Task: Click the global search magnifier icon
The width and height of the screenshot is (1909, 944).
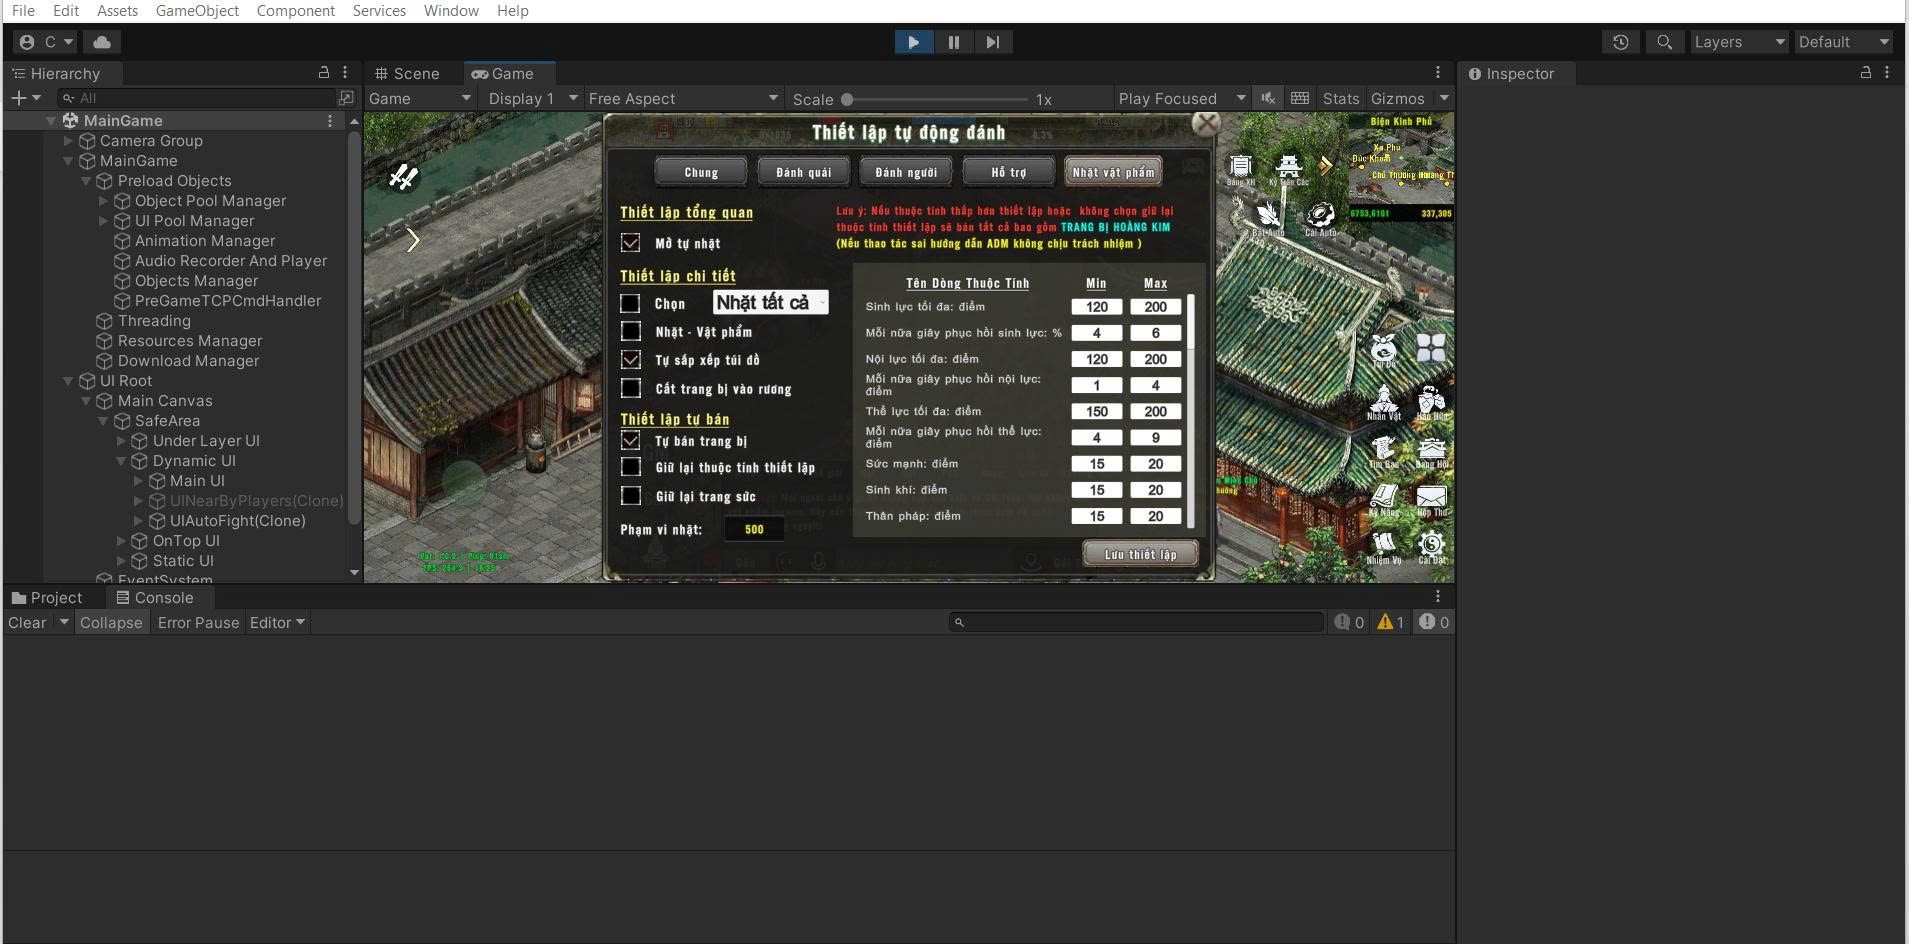Action: [1664, 42]
